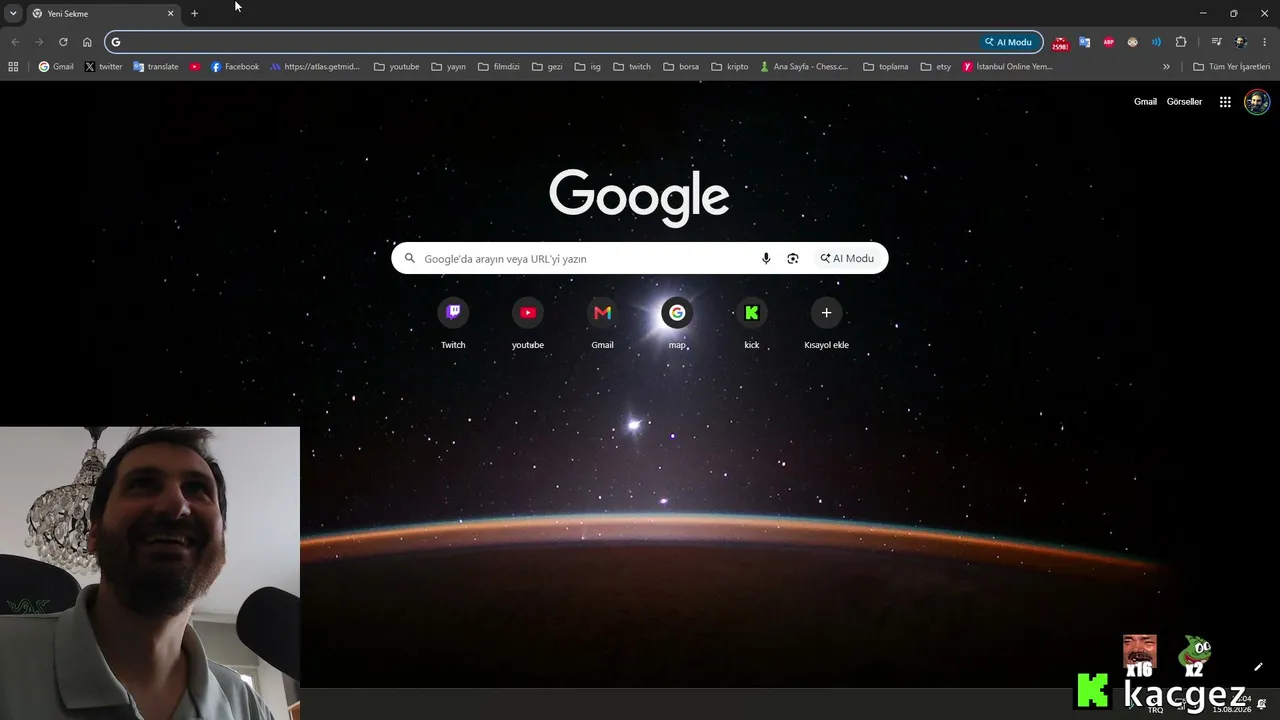Reload the current page

[x=63, y=42]
